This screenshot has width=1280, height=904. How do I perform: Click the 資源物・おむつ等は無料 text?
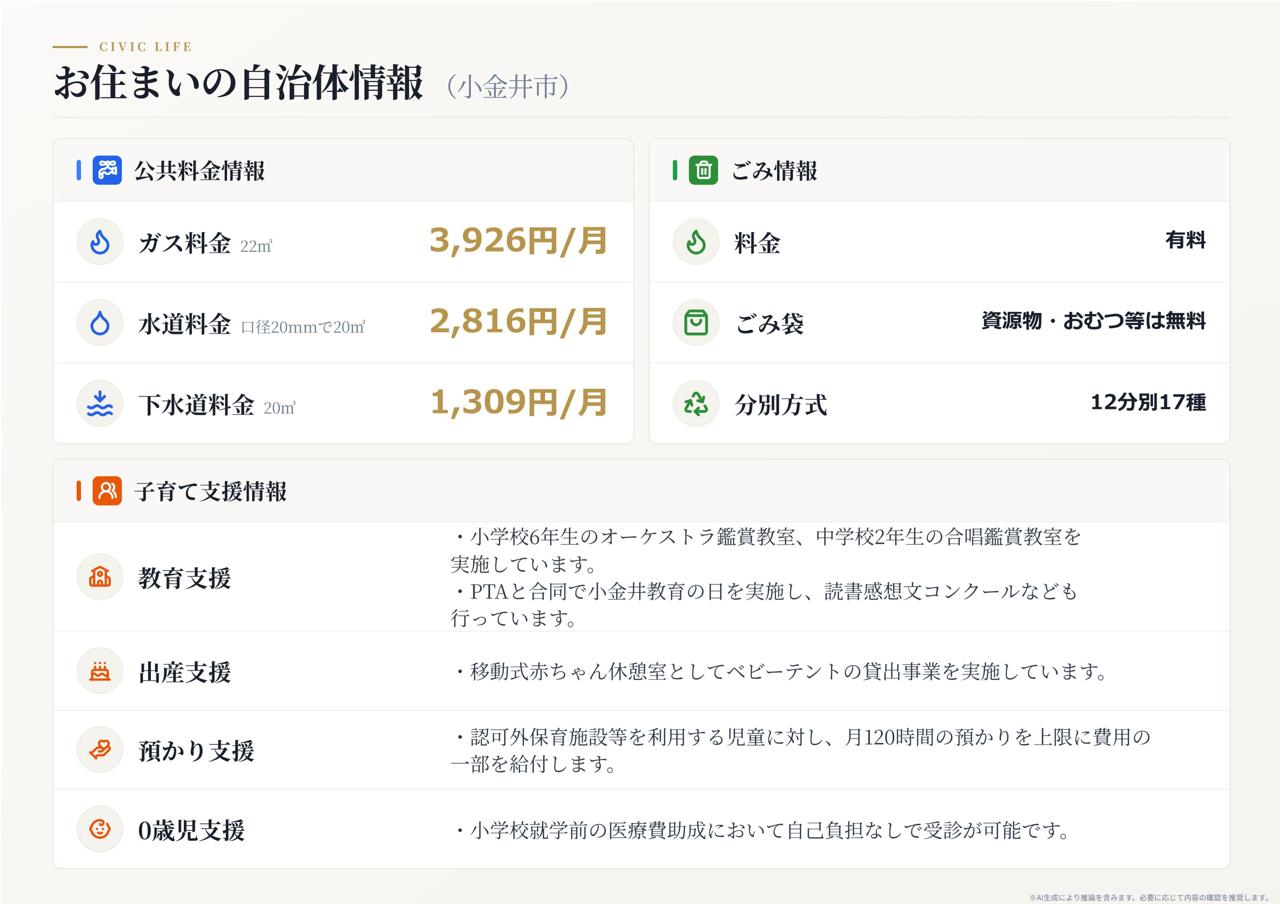click(x=1093, y=322)
